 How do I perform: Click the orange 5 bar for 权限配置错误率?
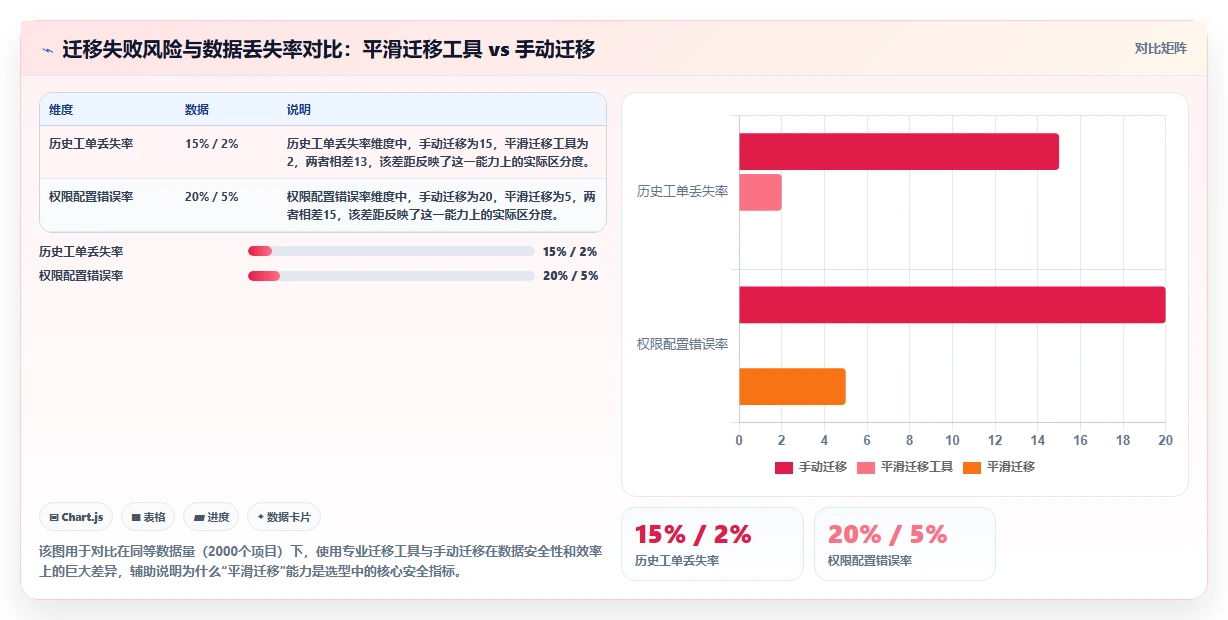coord(792,386)
